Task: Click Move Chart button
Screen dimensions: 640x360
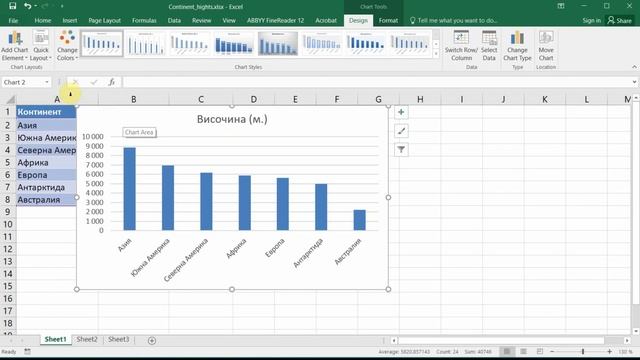Action: pyautogui.click(x=546, y=46)
